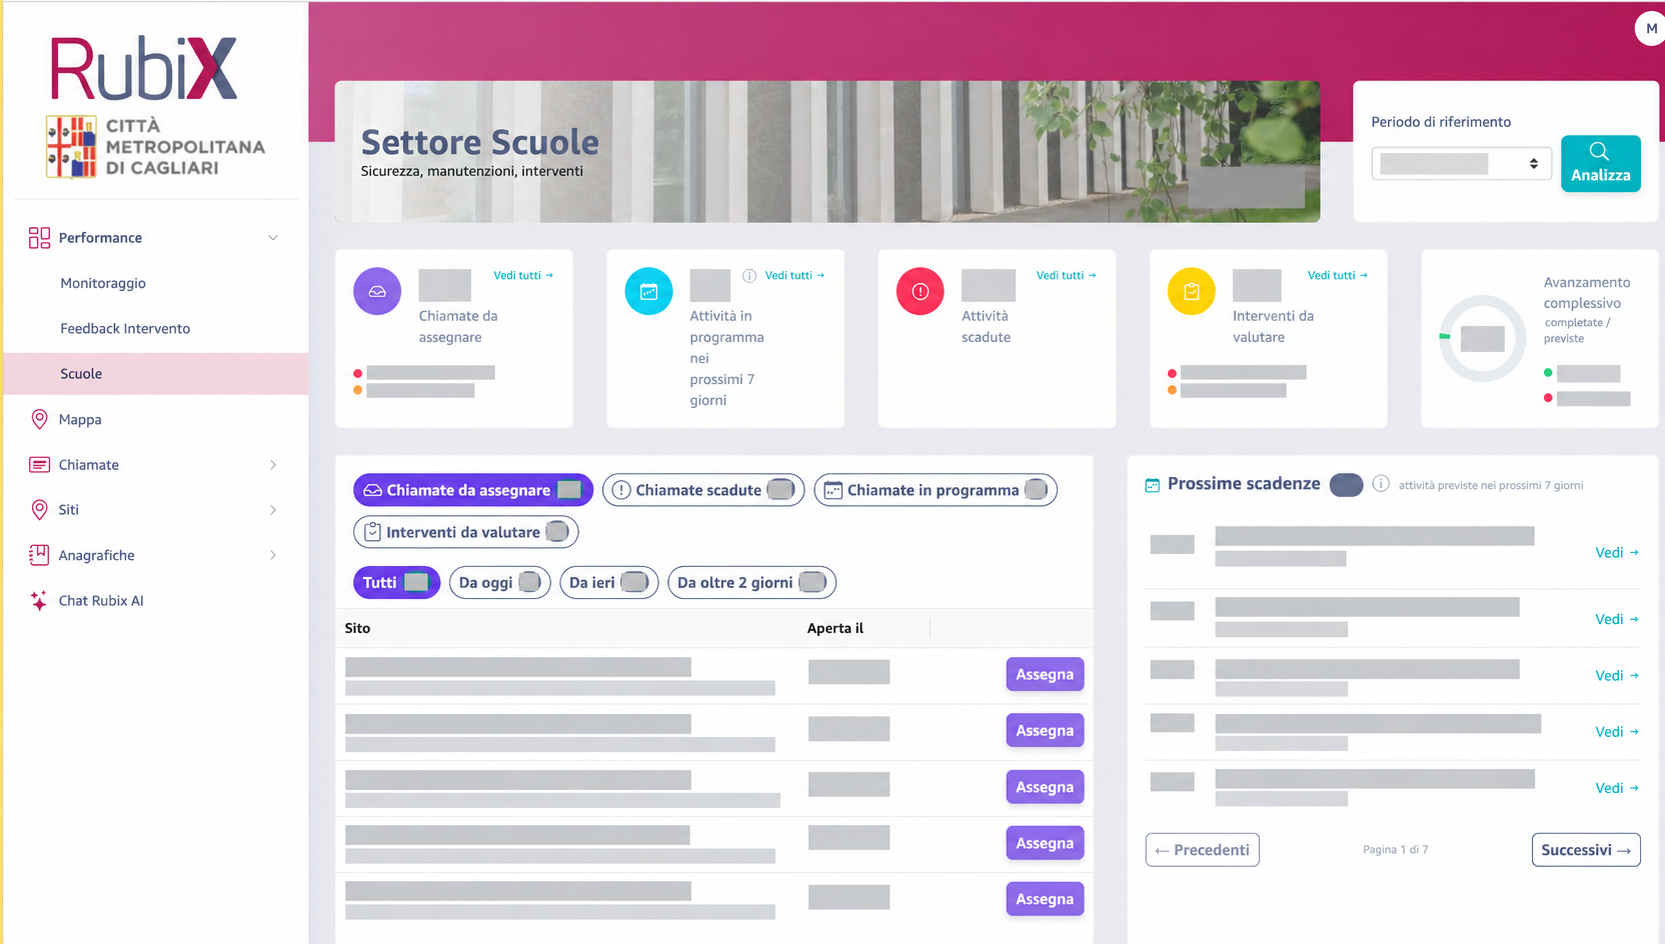This screenshot has height=944, width=1665.
Task: Click the Prossime scadenze calendar icon
Action: 1152,485
